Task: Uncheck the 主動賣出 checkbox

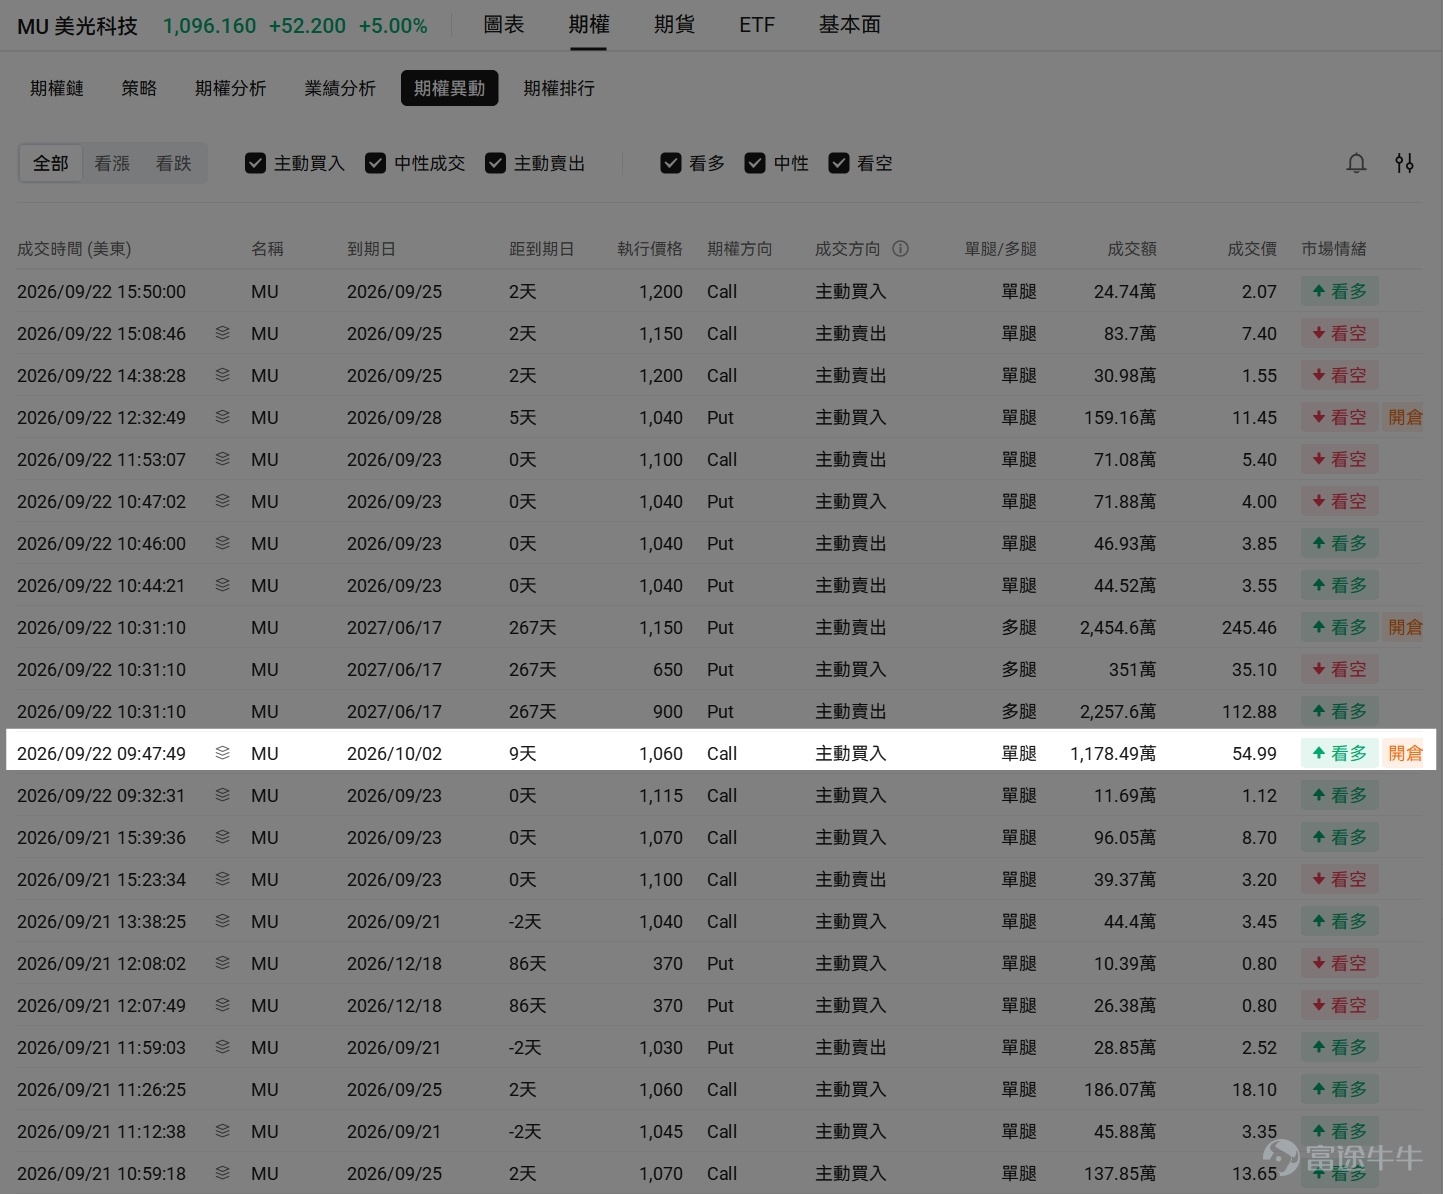Action: (x=495, y=163)
